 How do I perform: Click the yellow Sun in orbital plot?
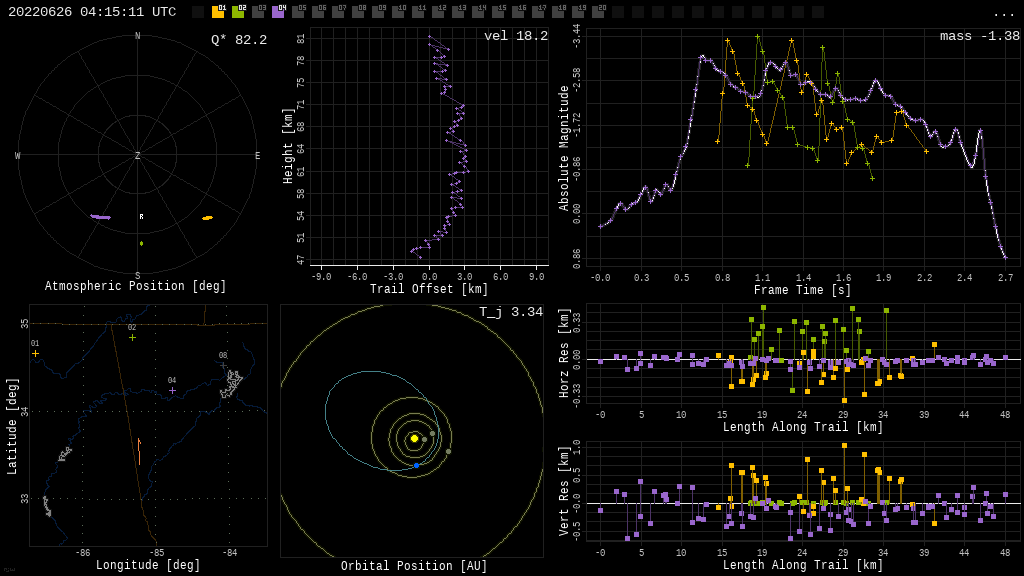pyautogui.click(x=414, y=438)
